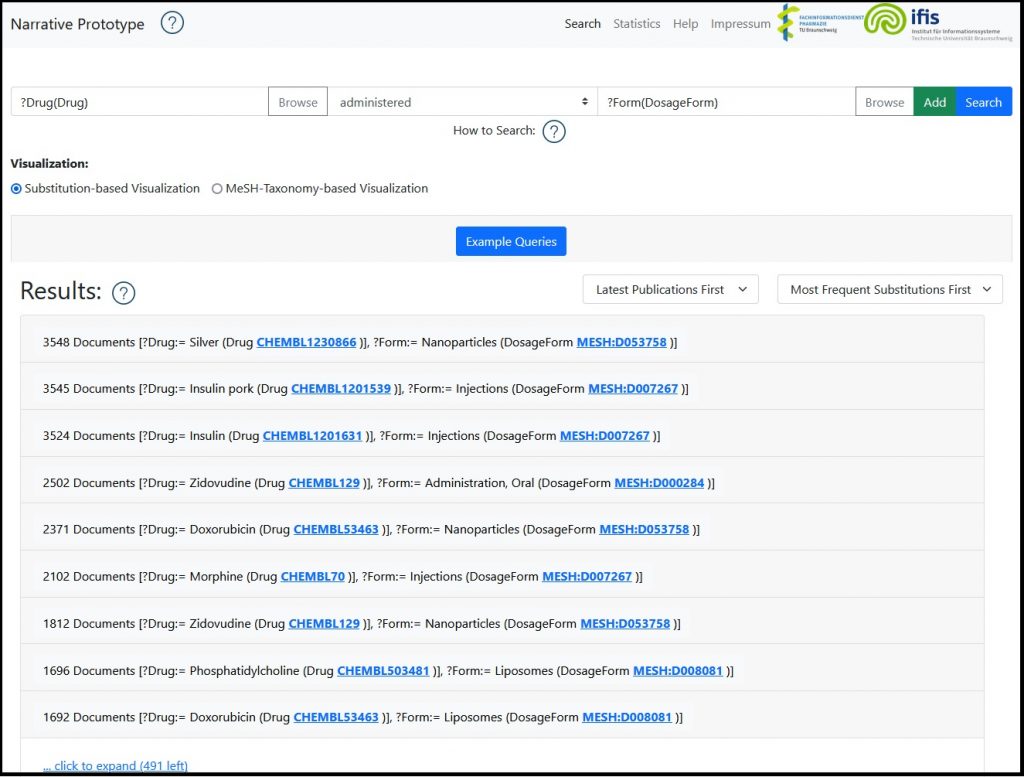
Task: Open CHEMBL1230866 link for Silver
Action: click(306, 342)
